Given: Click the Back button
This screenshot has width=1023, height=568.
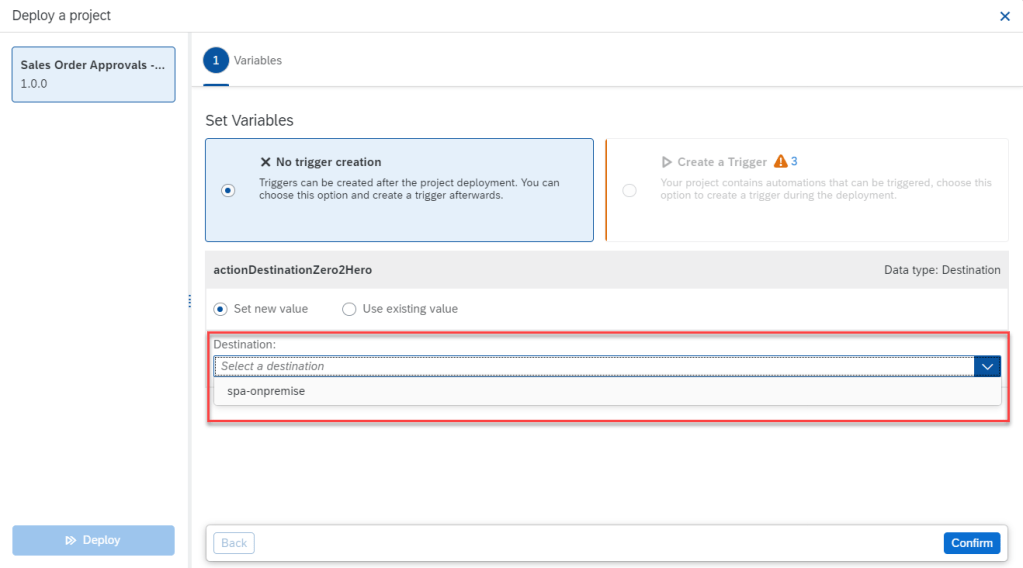Looking at the screenshot, I should tap(234, 543).
